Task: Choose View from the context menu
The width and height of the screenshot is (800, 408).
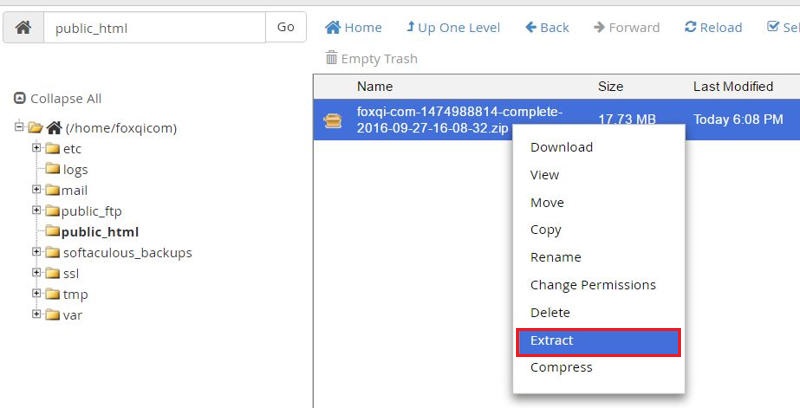Action: click(x=544, y=175)
